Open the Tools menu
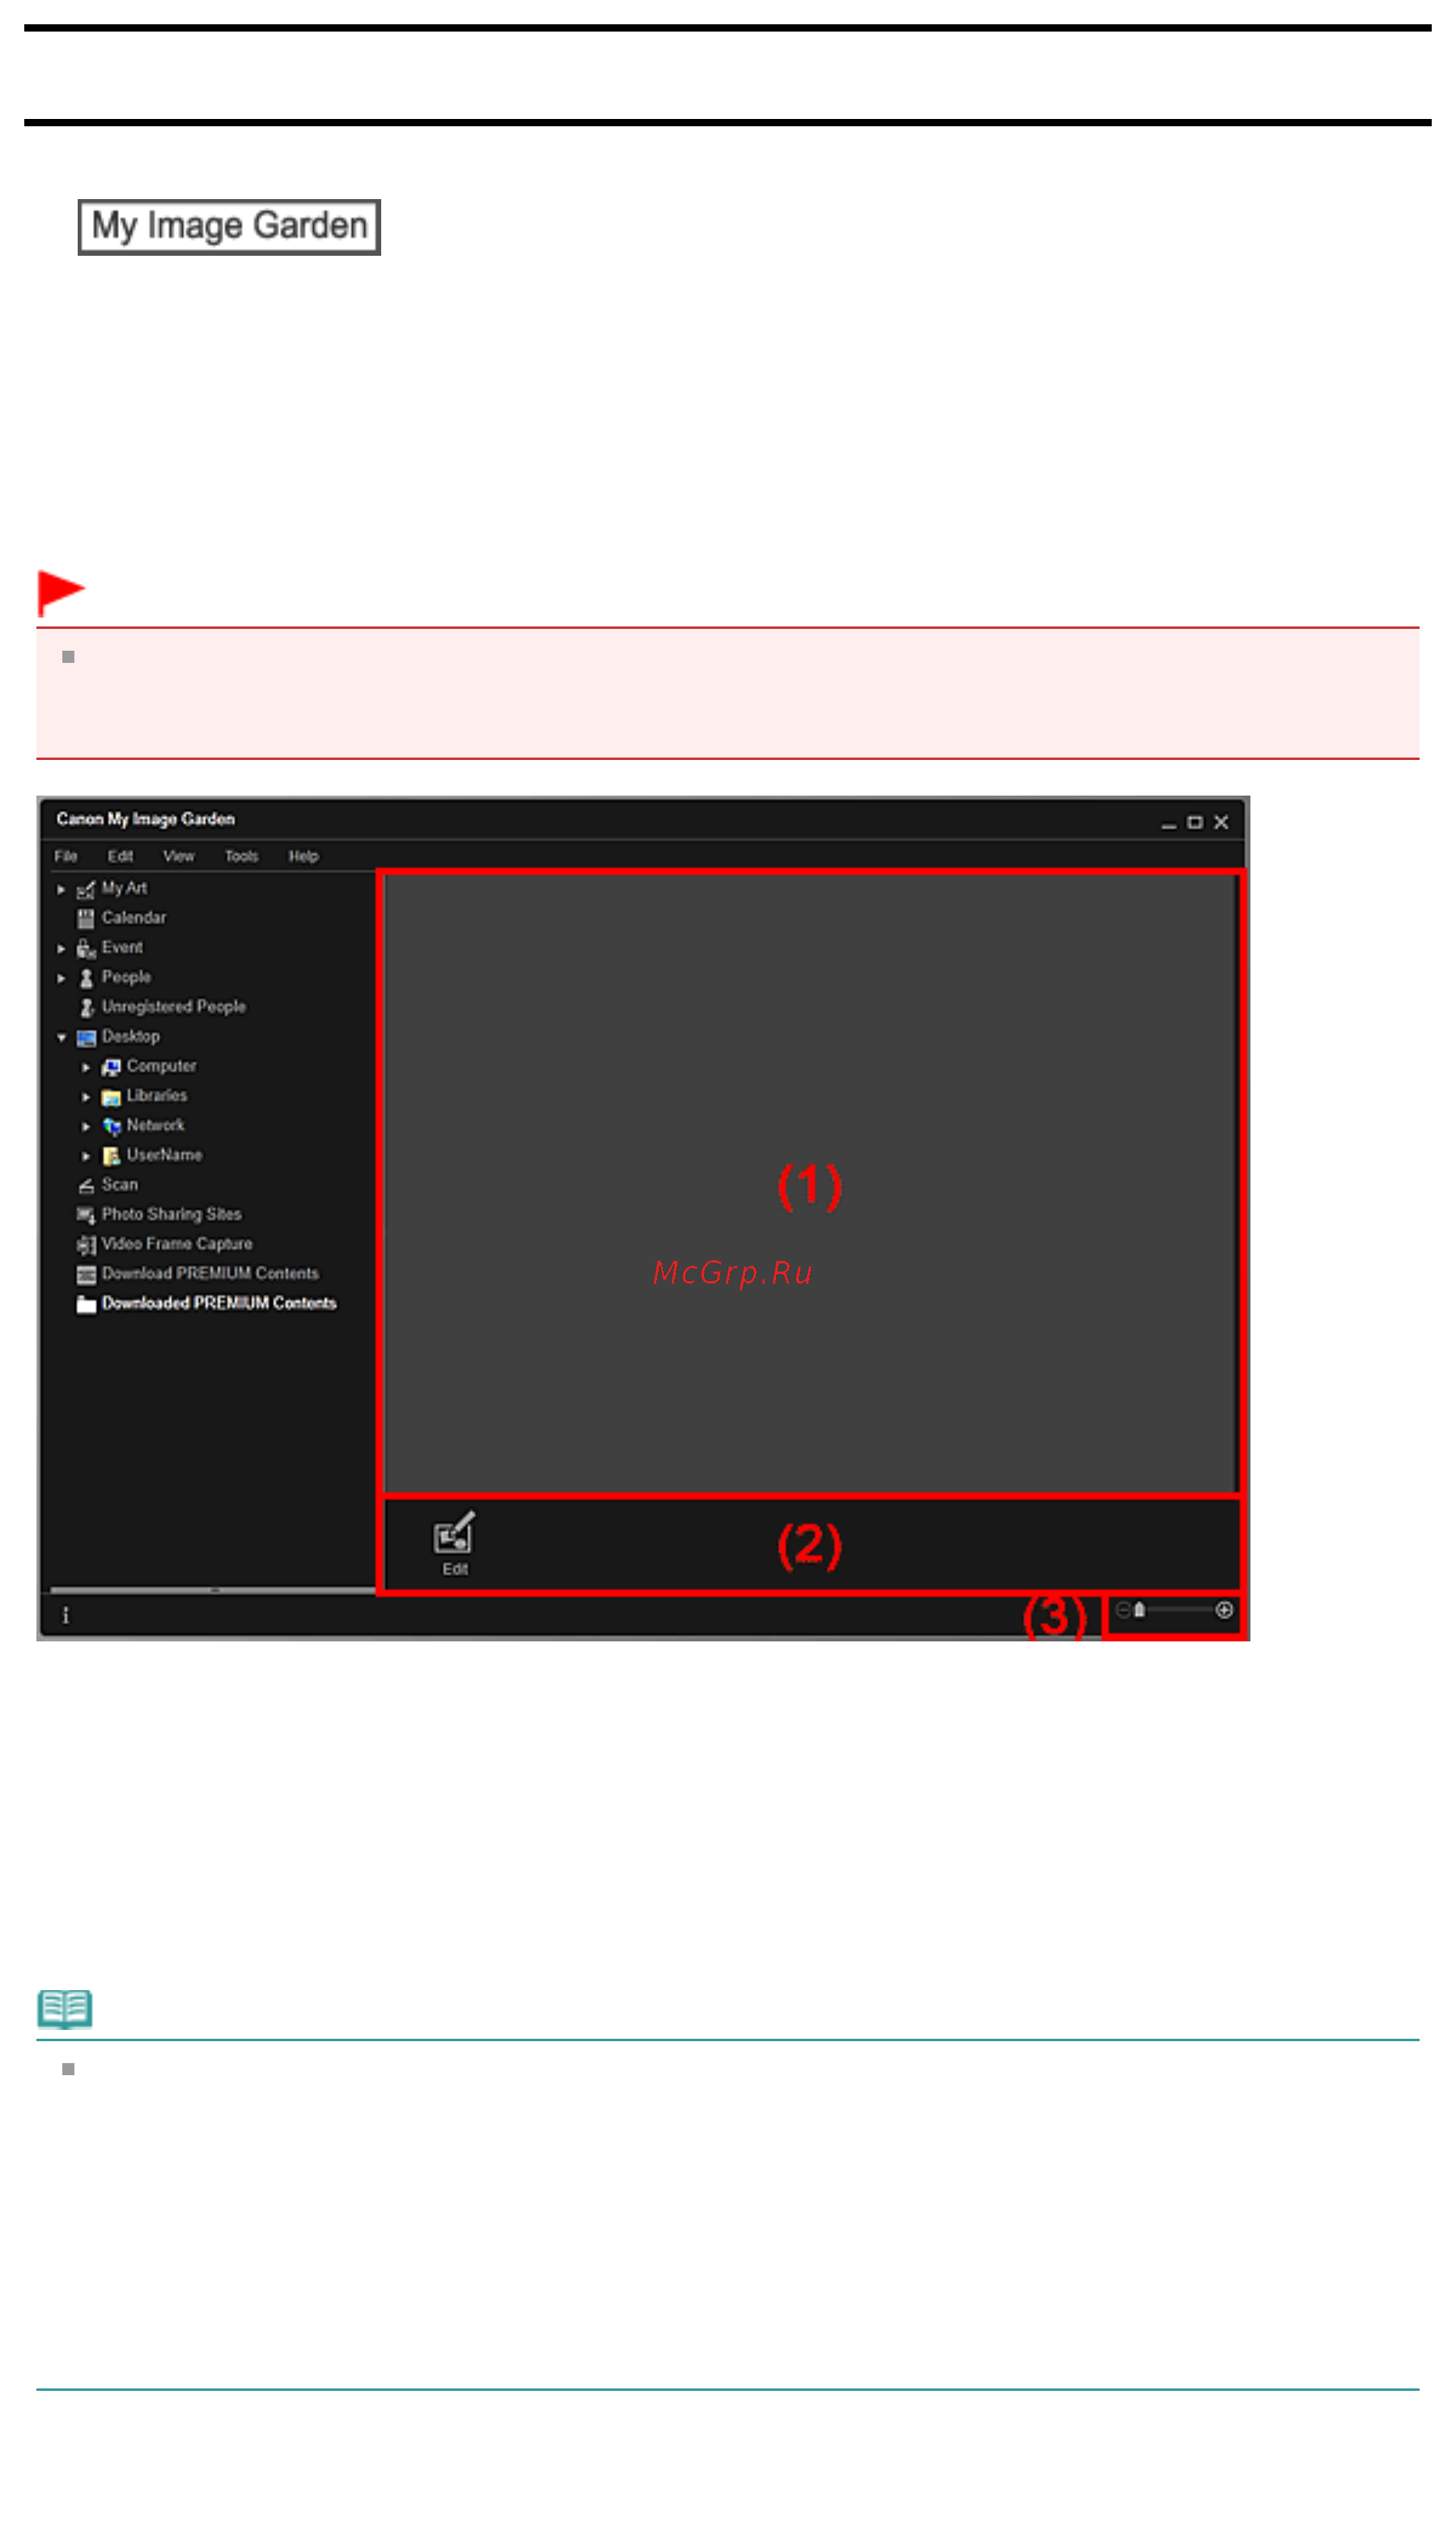1456x2543 pixels. (241, 856)
